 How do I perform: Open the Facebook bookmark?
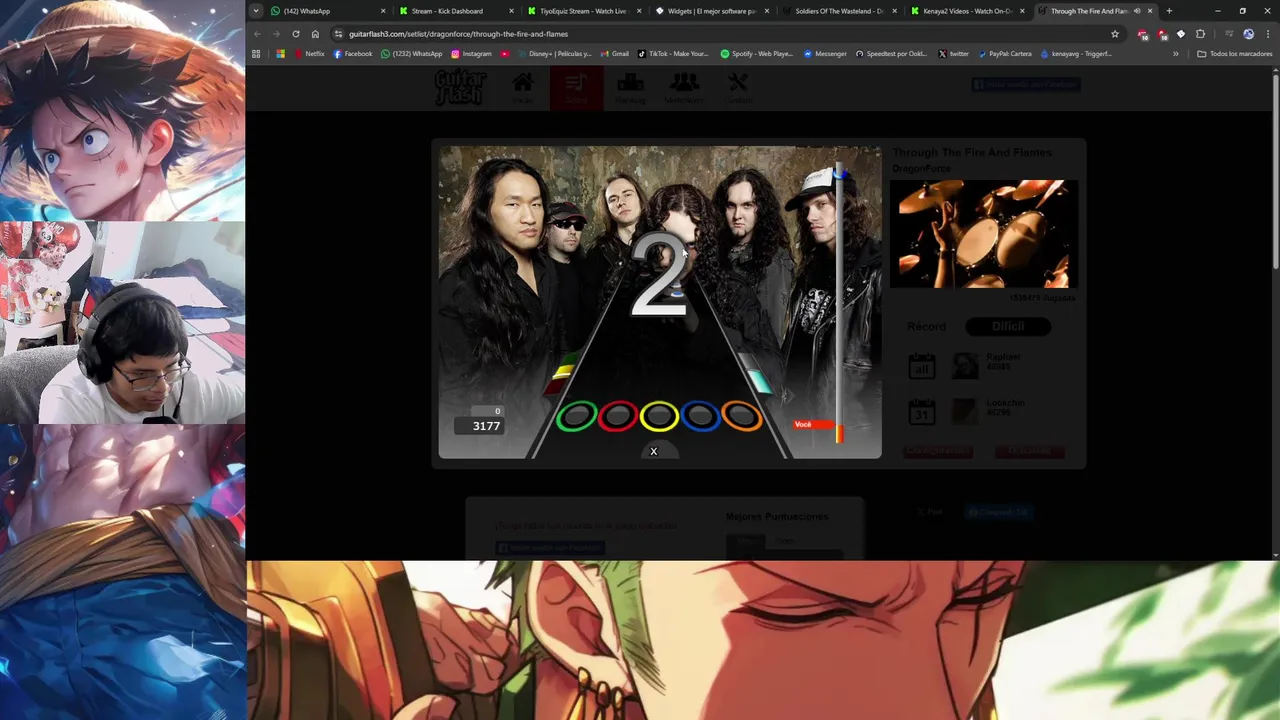[353, 54]
